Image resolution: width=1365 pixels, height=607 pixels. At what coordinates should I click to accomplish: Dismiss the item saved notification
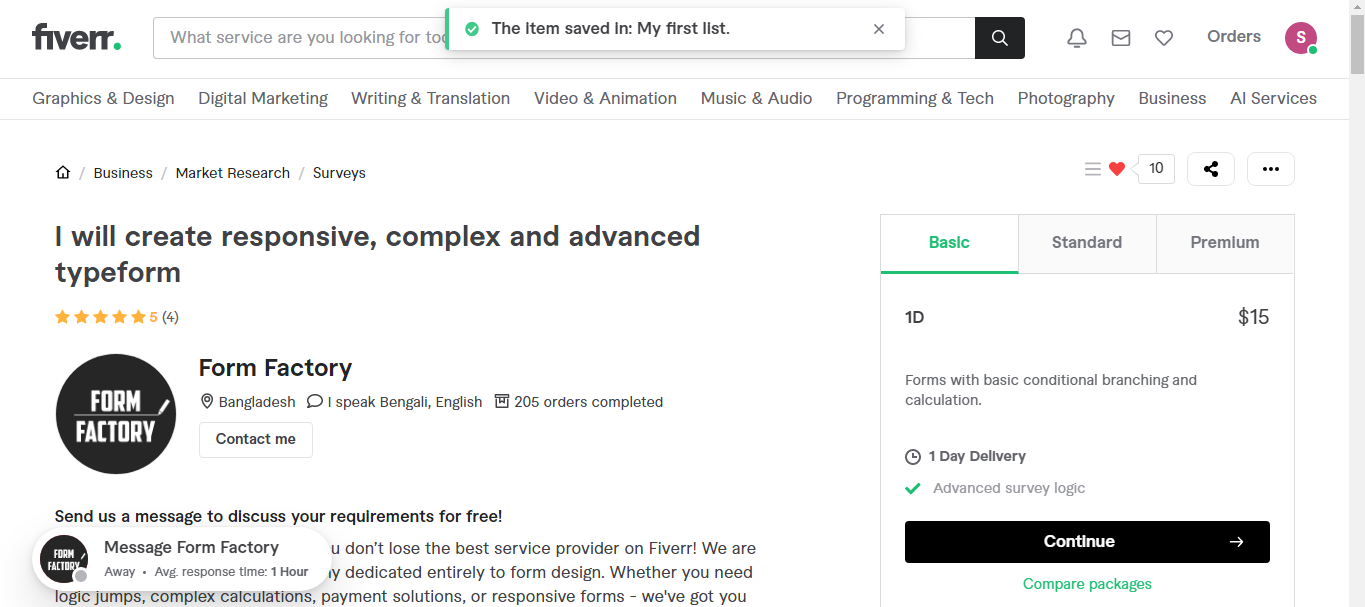point(879,29)
